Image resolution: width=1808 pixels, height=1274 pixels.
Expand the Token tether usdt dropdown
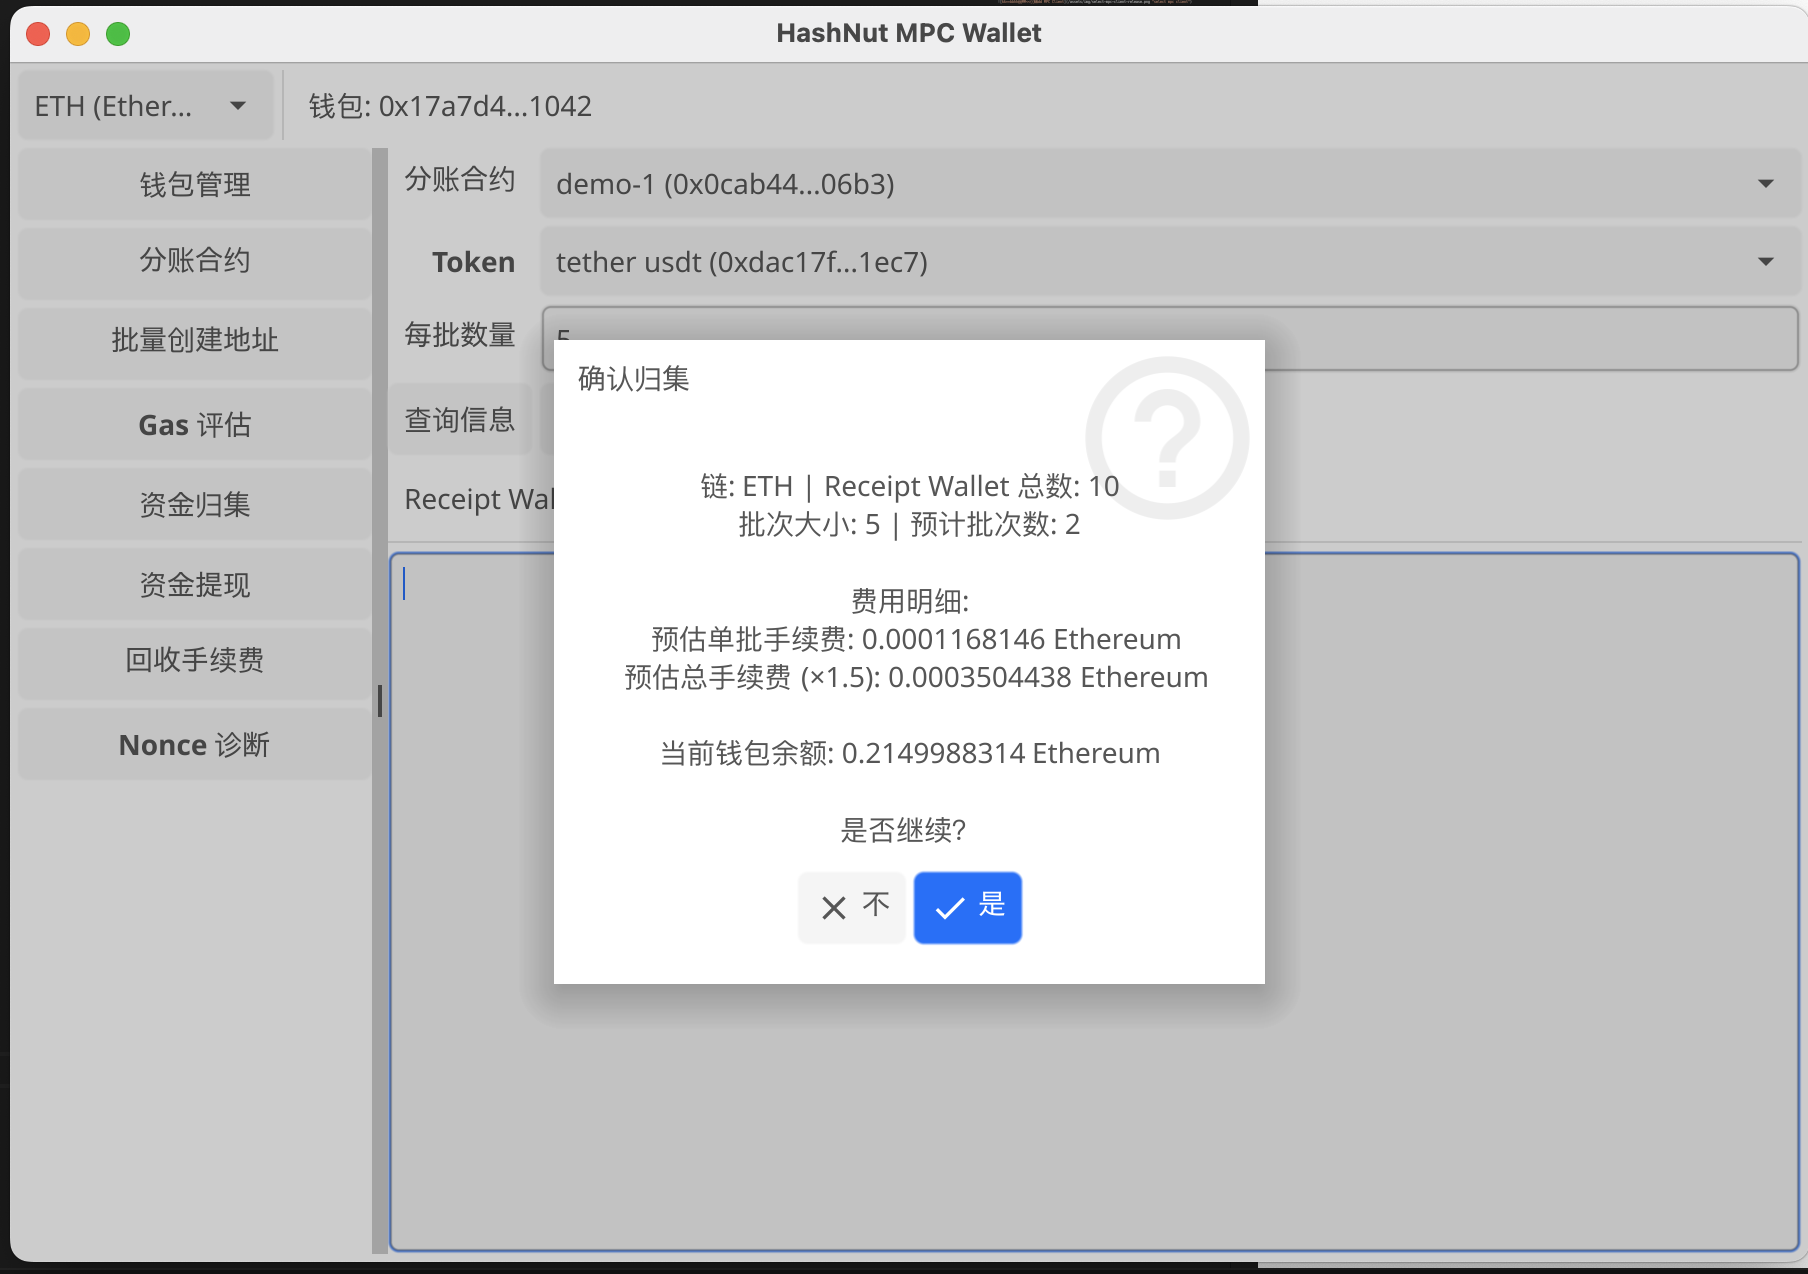1170,262
